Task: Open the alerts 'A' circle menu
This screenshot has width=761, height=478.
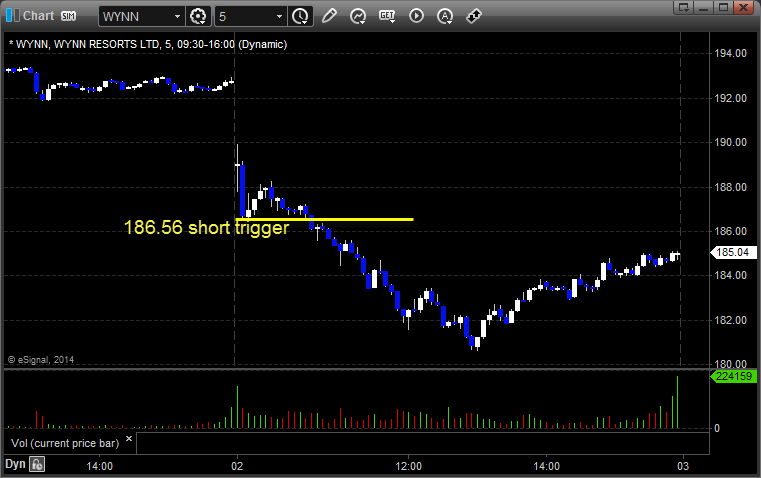Action: pos(445,16)
